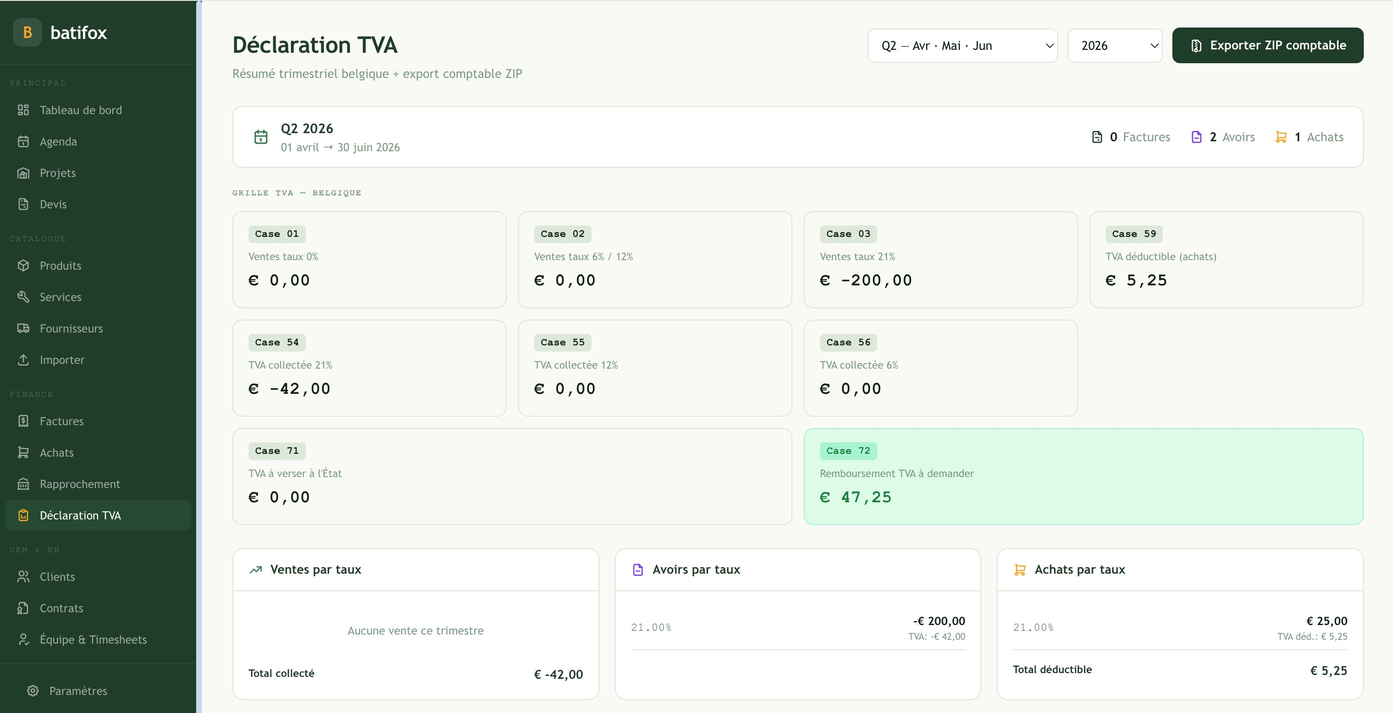Click the Projets building icon
Image resolution: width=1393 pixels, height=713 pixels.
[x=23, y=173]
